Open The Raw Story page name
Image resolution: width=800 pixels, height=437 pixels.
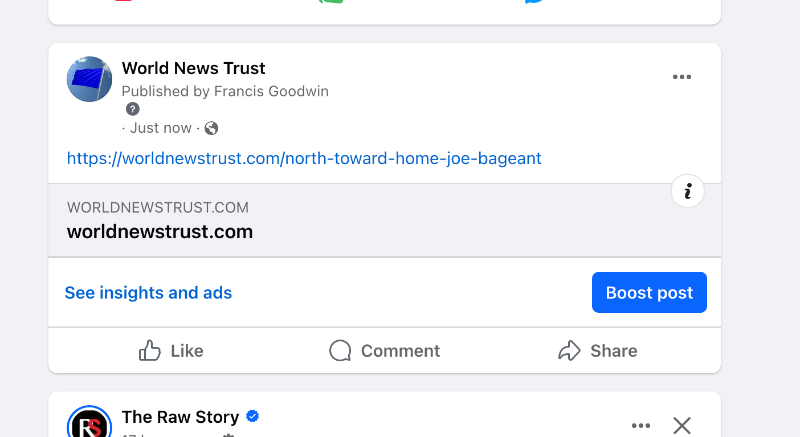click(180, 417)
